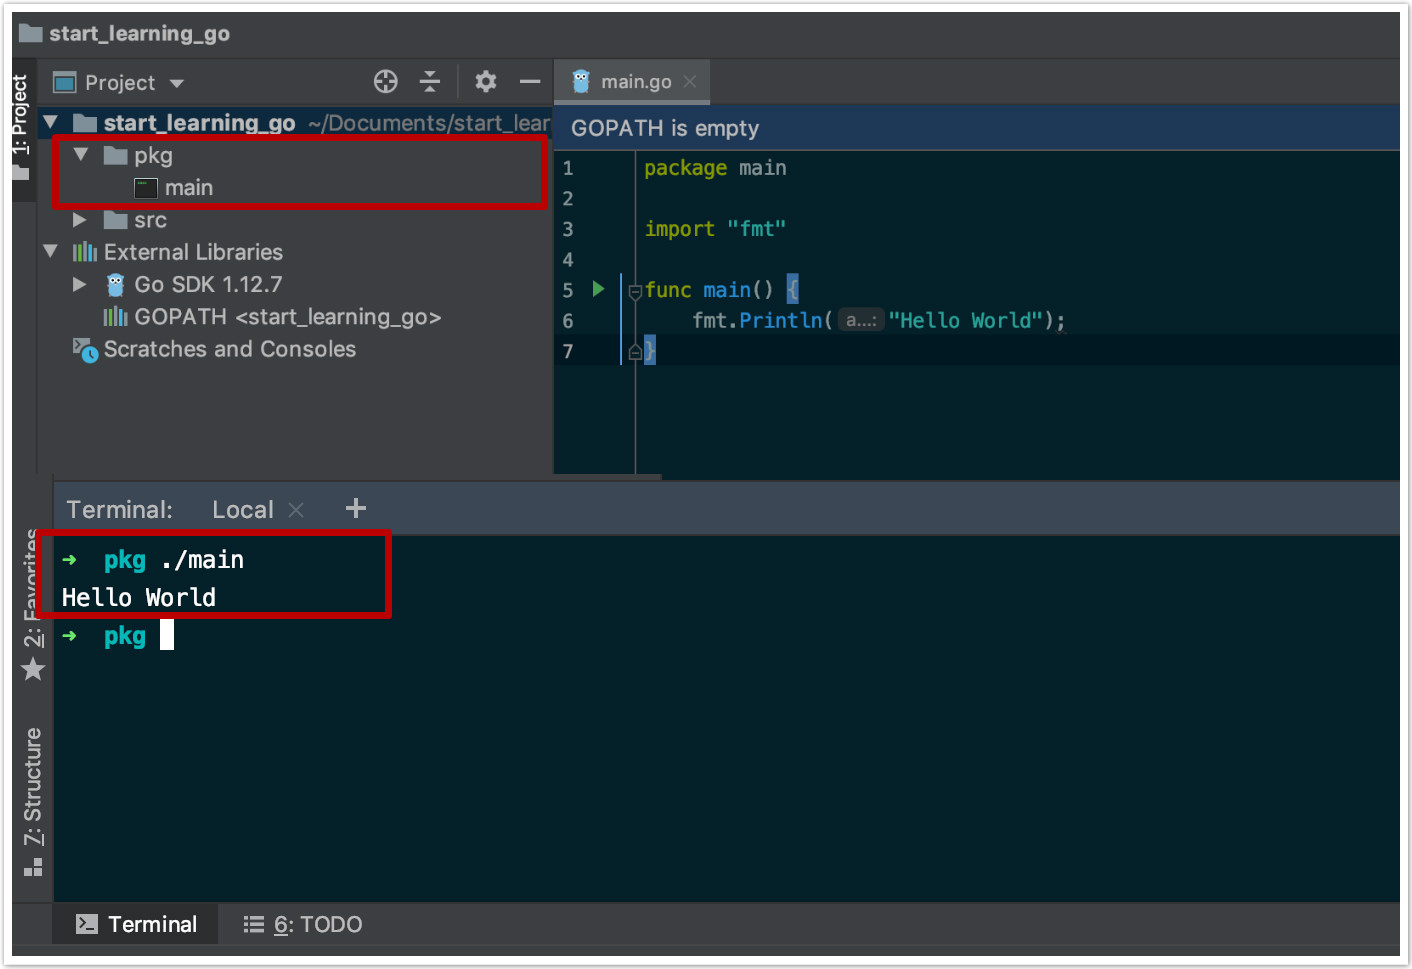Click the pkg folder icon
Screen dimensions: 1412x969
point(116,156)
